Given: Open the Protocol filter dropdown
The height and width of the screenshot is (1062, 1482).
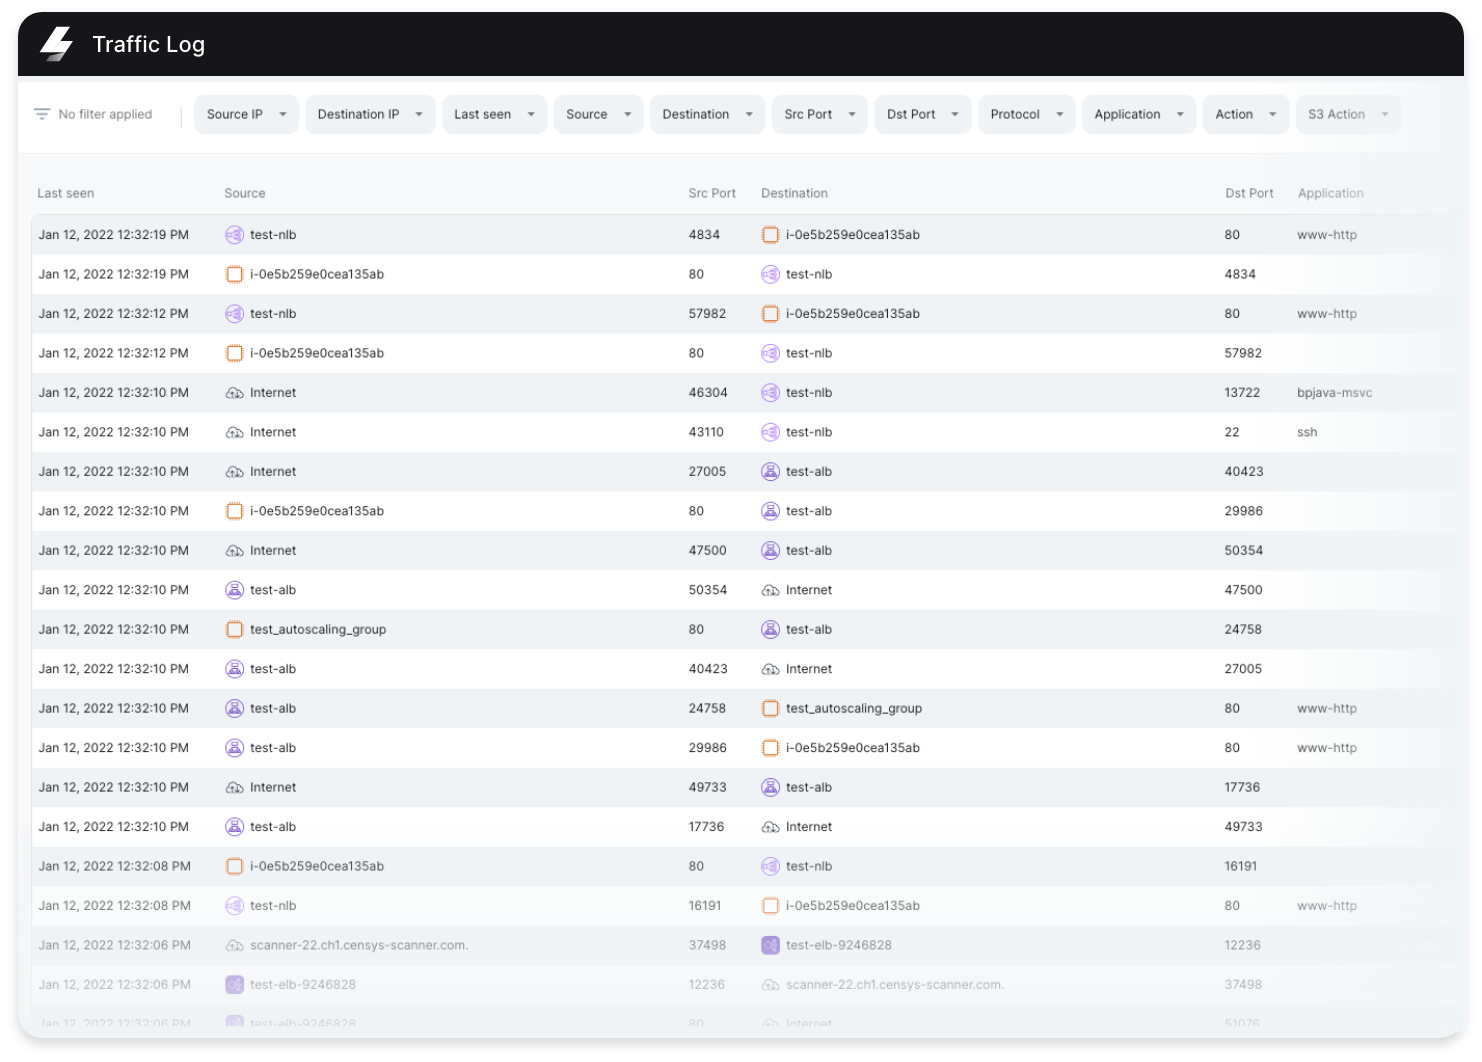Looking at the screenshot, I should click(x=1027, y=114).
